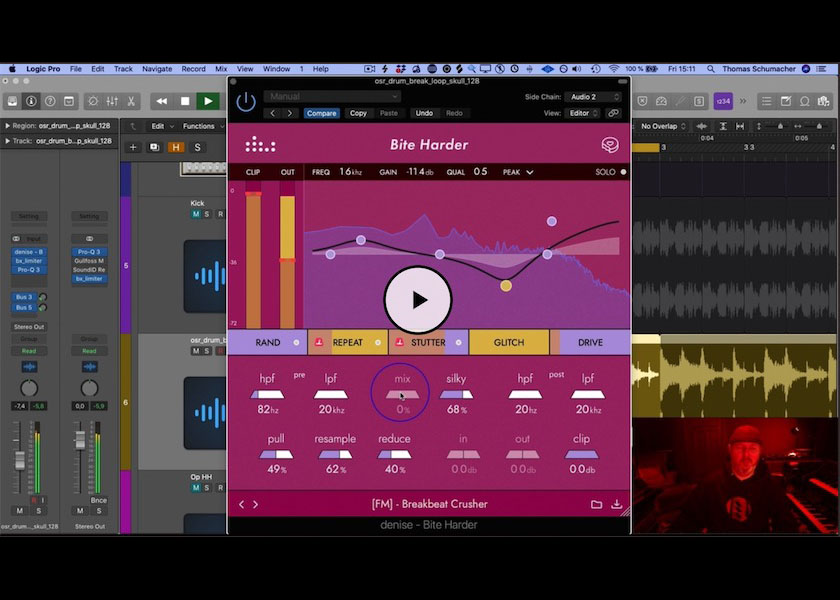
Task: Open Smart Controls dial icon
Action: pos(93,101)
